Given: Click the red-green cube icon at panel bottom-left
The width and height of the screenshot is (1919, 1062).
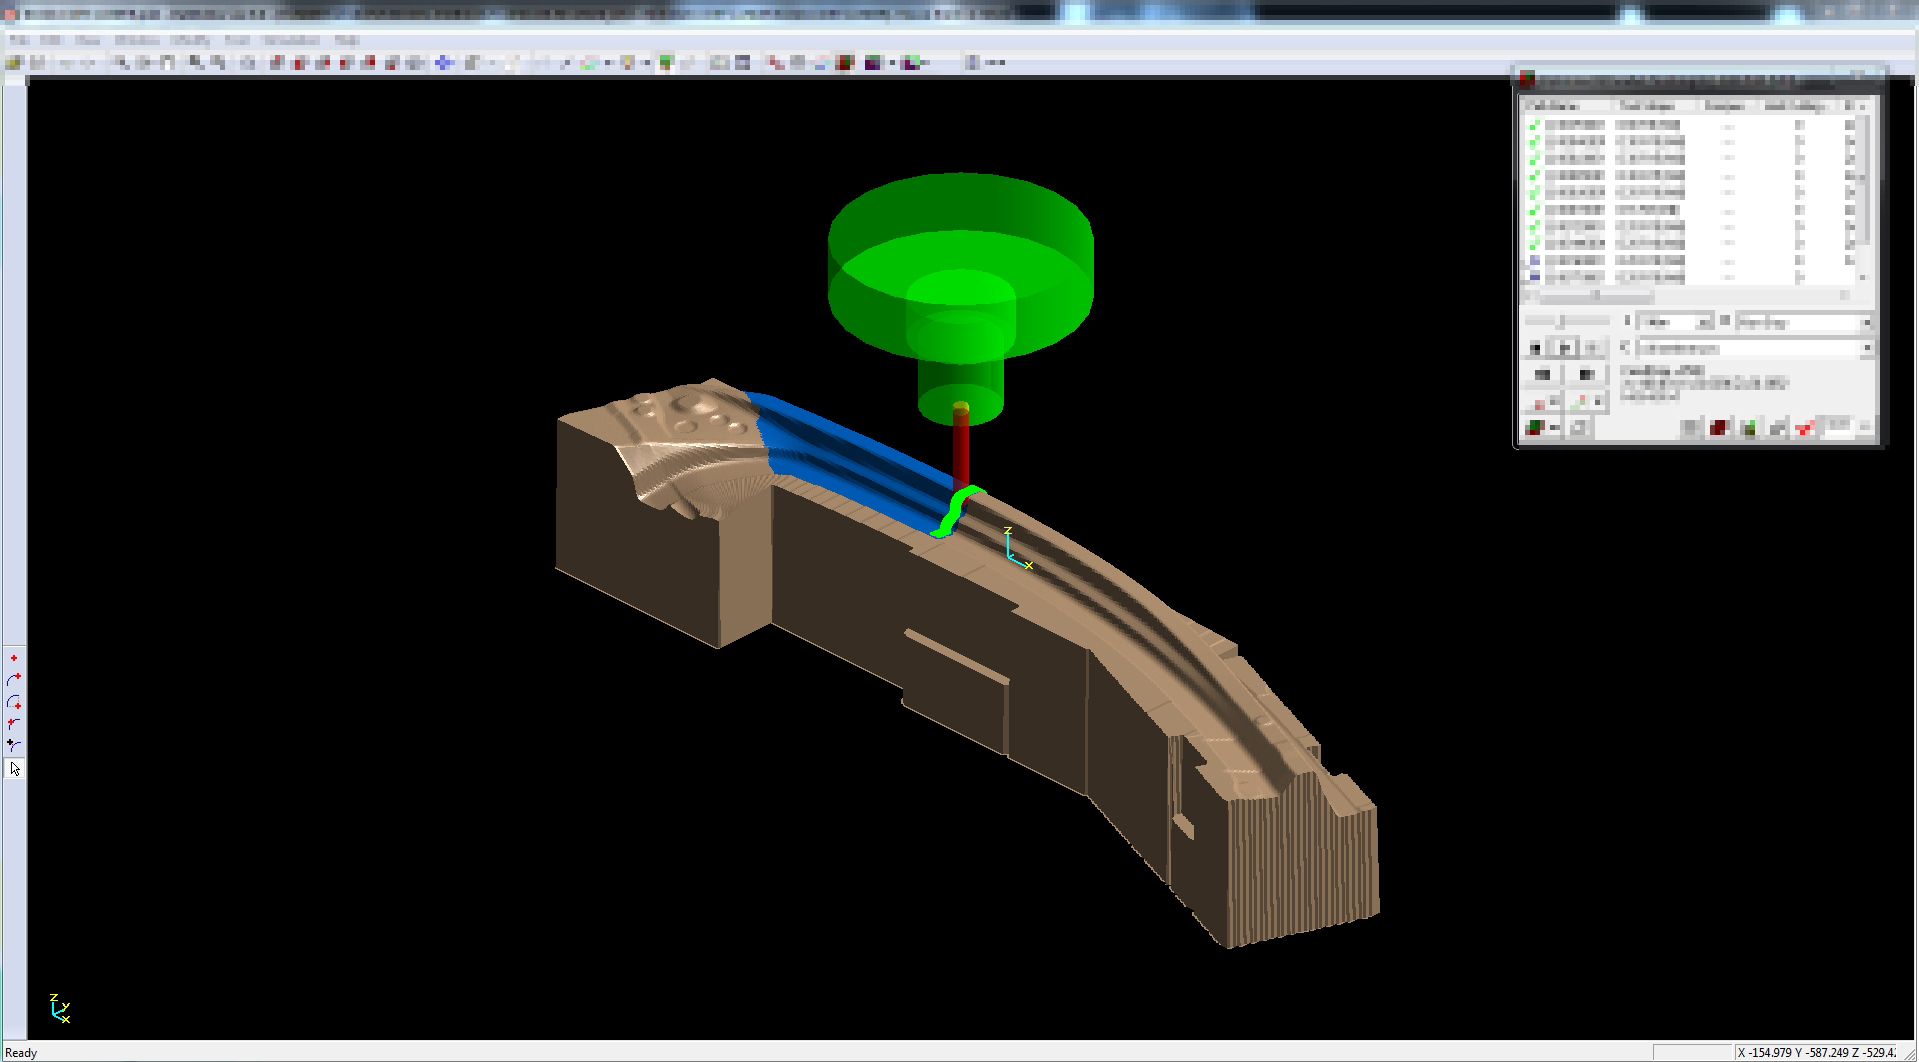Looking at the screenshot, I should (x=1534, y=427).
